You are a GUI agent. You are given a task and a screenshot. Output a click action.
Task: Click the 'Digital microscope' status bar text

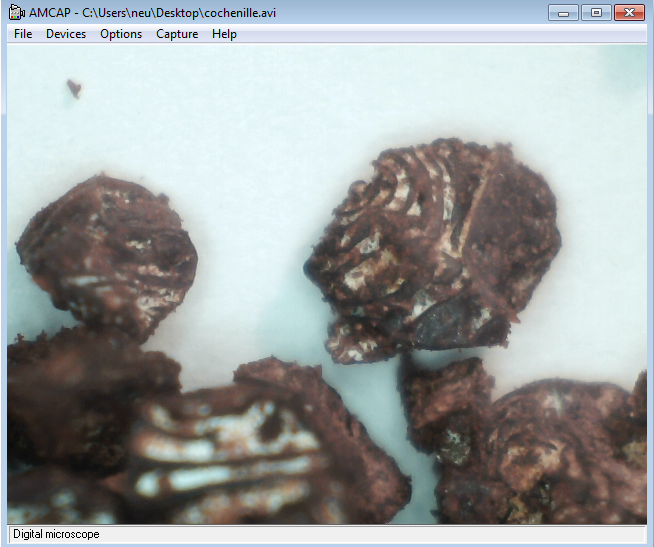(x=57, y=535)
